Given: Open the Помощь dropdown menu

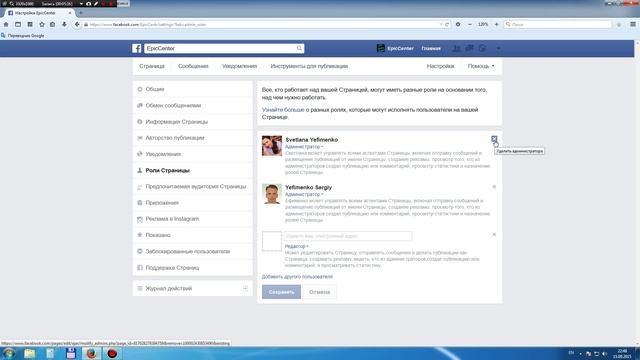Looking at the screenshot, I should (x=481, y=66).
